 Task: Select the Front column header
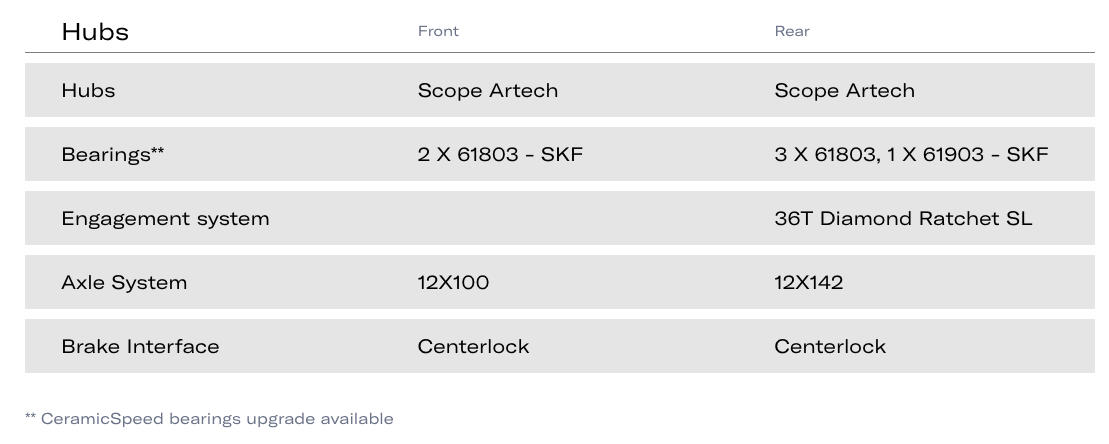(x=438, y=31)
